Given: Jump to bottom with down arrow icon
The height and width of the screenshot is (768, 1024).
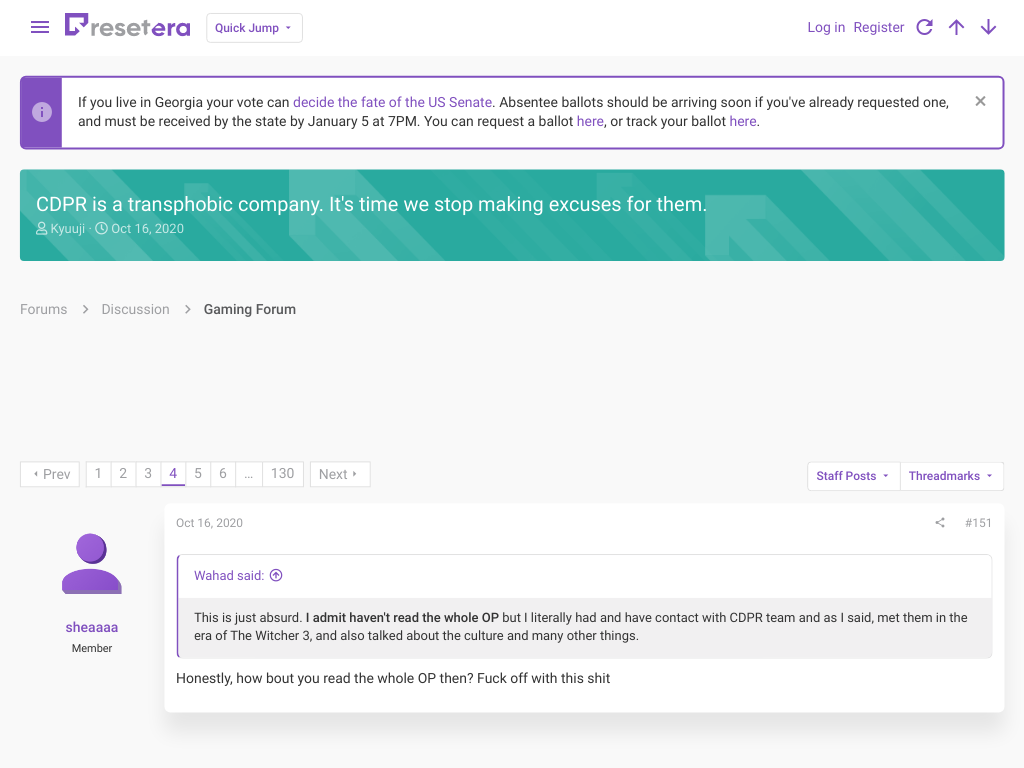Looking at the screenshot, I should point(988,27).
